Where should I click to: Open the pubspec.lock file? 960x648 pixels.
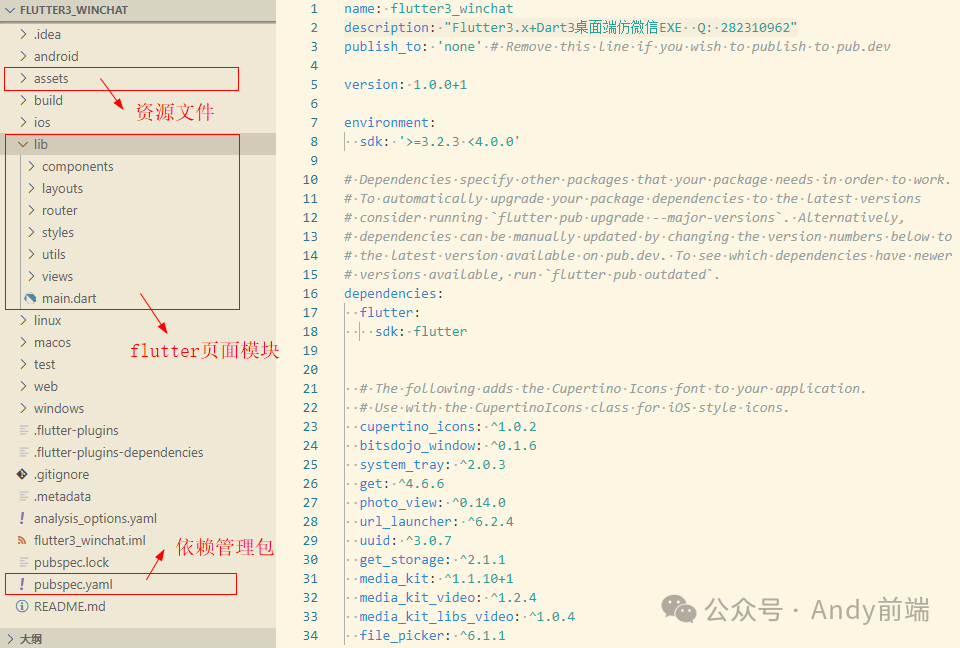(x=72, y=562)
